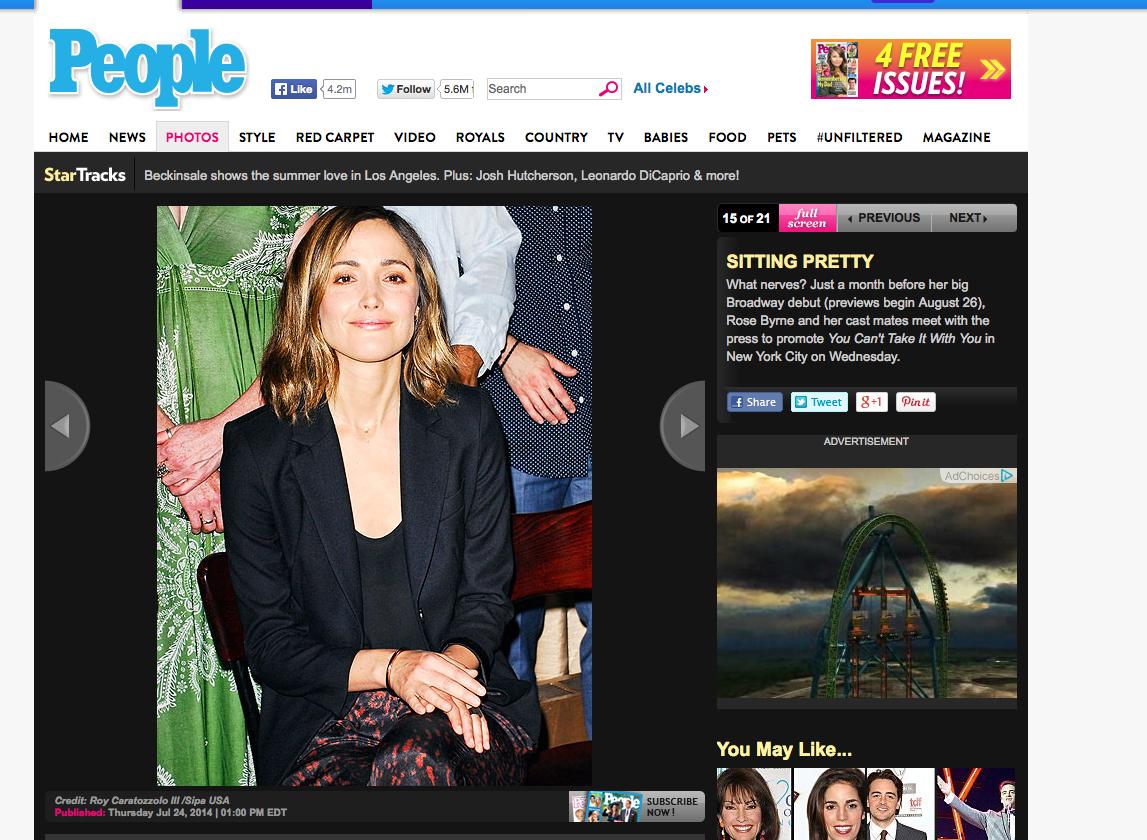Image resolution: width=1147 pixels, height=840 pixels.
Task: Click the People logo
Action: 148,68
